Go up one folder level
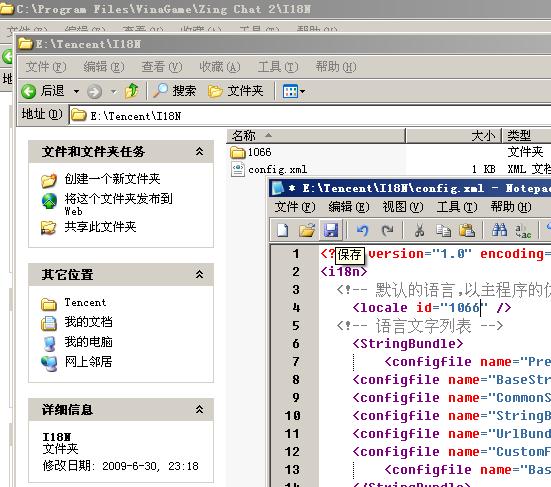This screenshot has width=551, height=487. [x=132, y=91]
